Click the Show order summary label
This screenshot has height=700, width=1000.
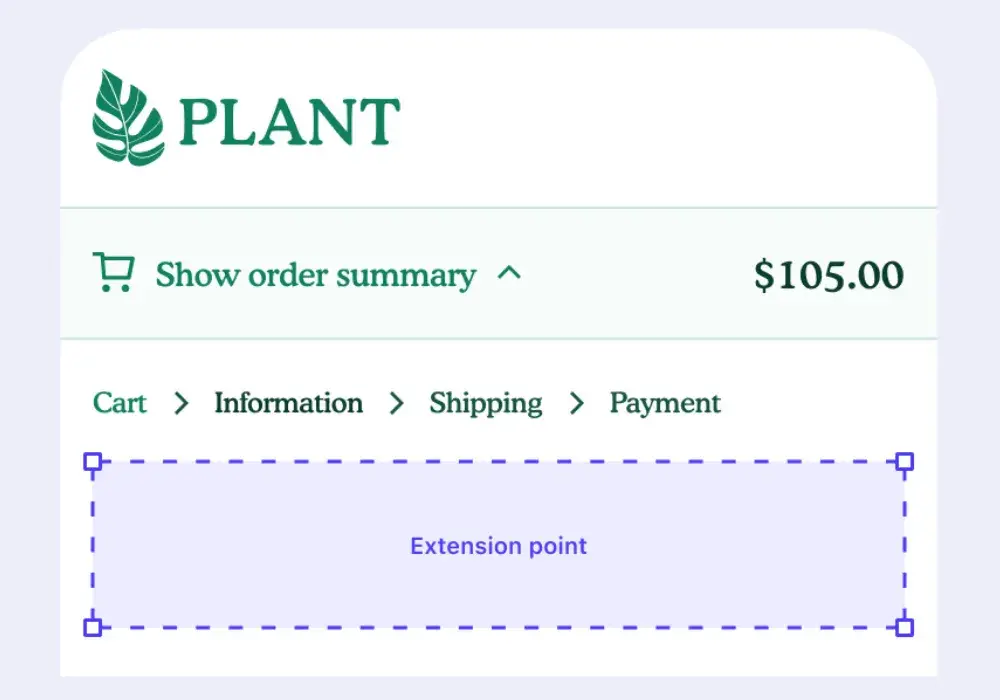[x=315, y=275]
